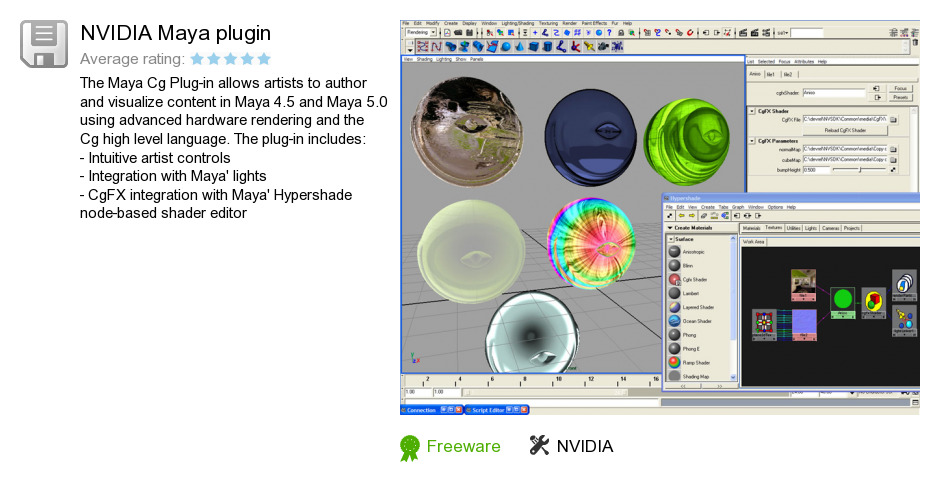This screenshot has height=492, width=940.
Task: Click the question mark help icon
Action: click(x=609, y=33)
